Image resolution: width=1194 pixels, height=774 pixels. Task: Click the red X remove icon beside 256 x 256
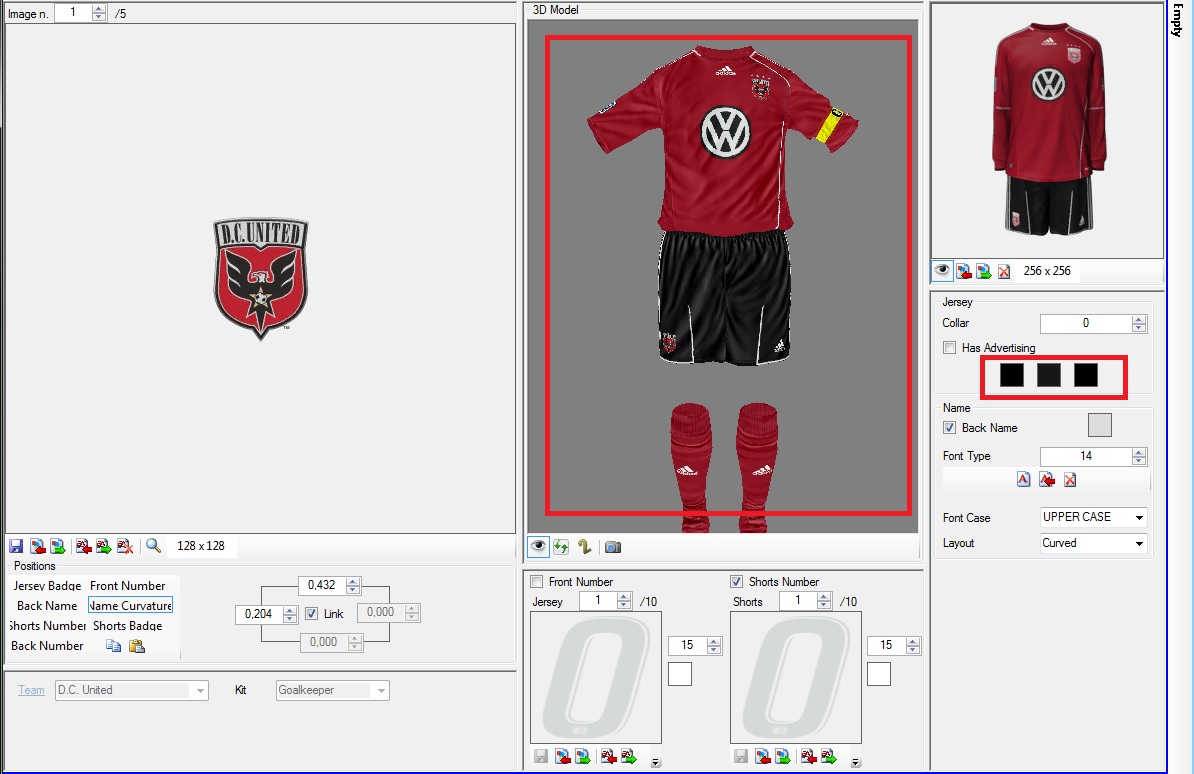pos(1004,271)
